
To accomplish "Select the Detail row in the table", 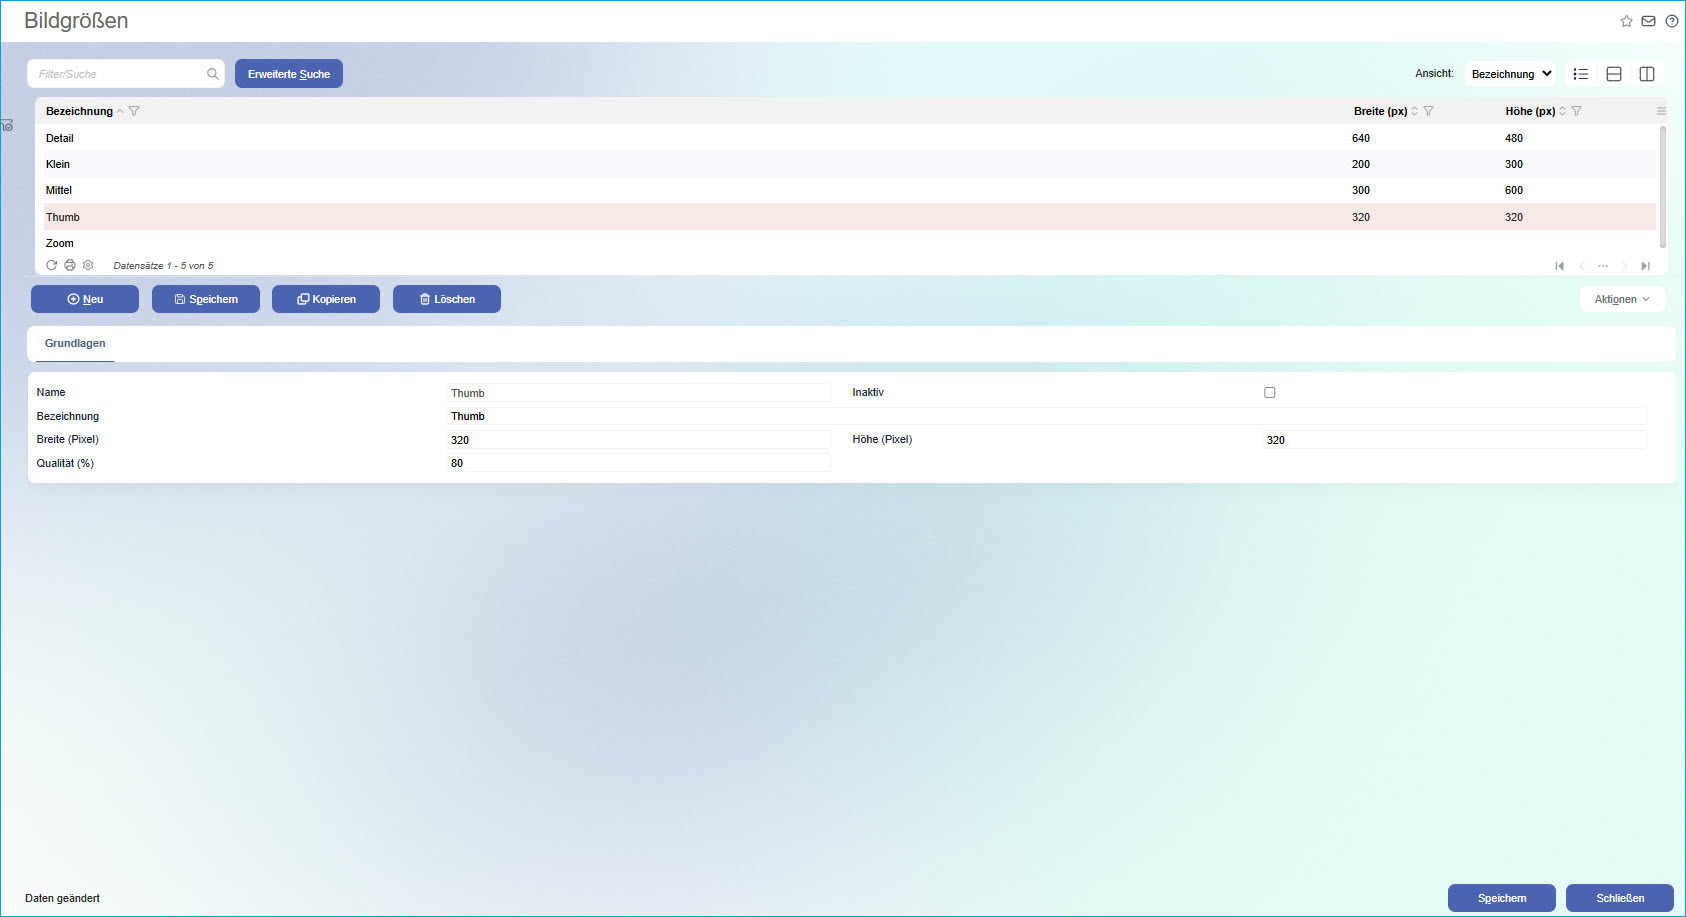I will pyautogui.click(x=850, y=138).
